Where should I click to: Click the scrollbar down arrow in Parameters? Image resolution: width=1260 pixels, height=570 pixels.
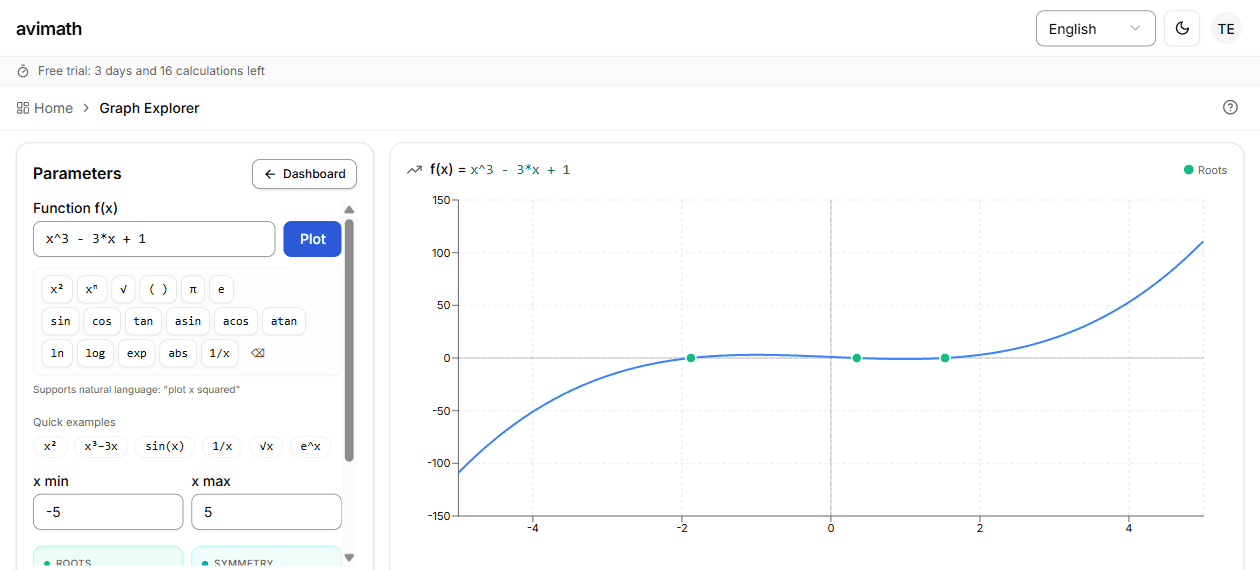(349, 557)
